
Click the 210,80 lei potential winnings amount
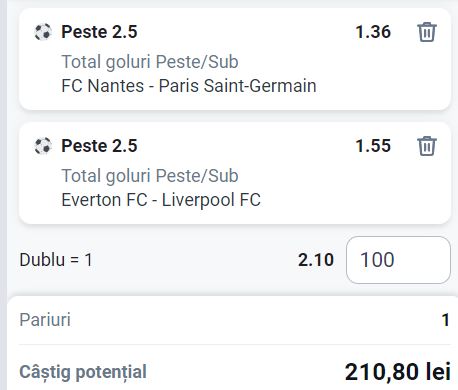coord(398,372)
